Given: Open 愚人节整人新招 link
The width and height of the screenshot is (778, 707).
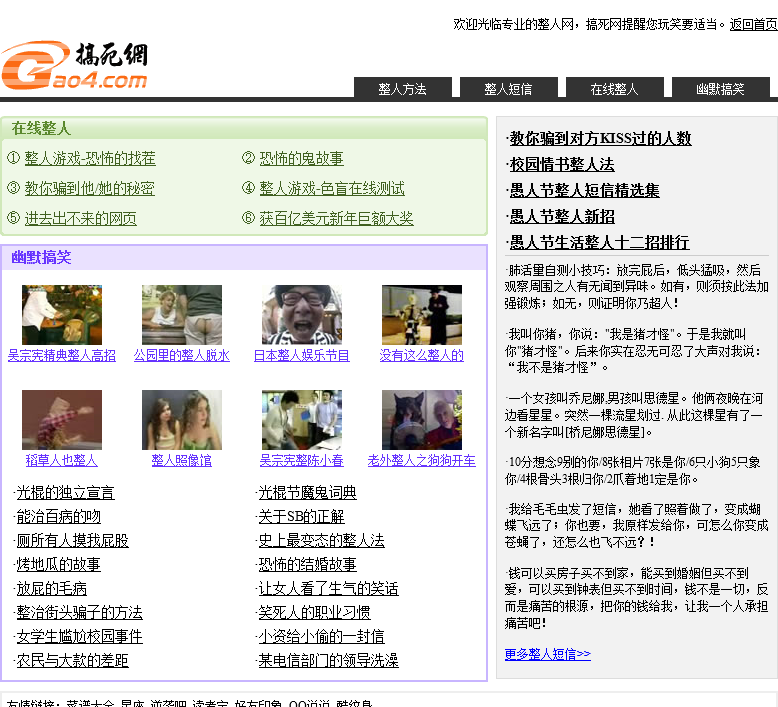Looking at the screenshot, I should tap(562, 216).
